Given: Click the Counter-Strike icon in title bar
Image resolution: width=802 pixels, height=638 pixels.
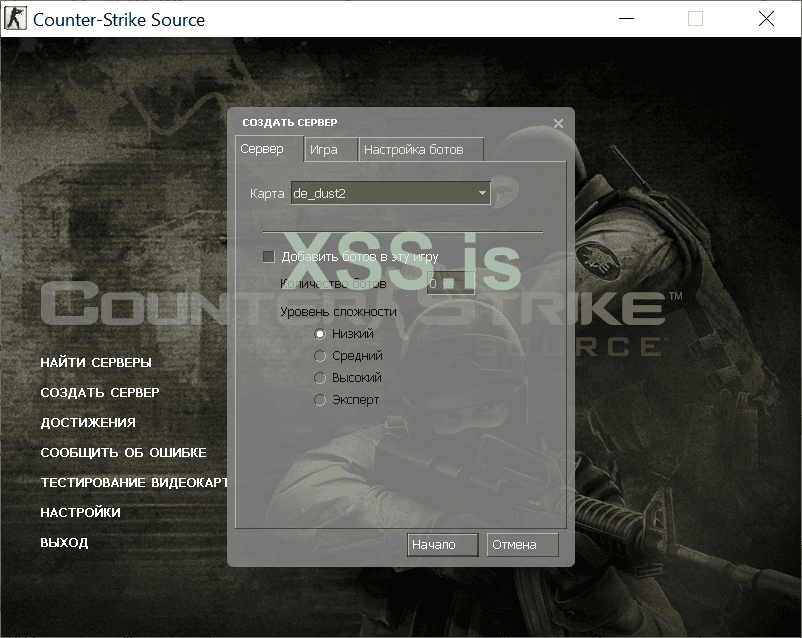Looking at the screenshot, I should [x=15, y=19].
